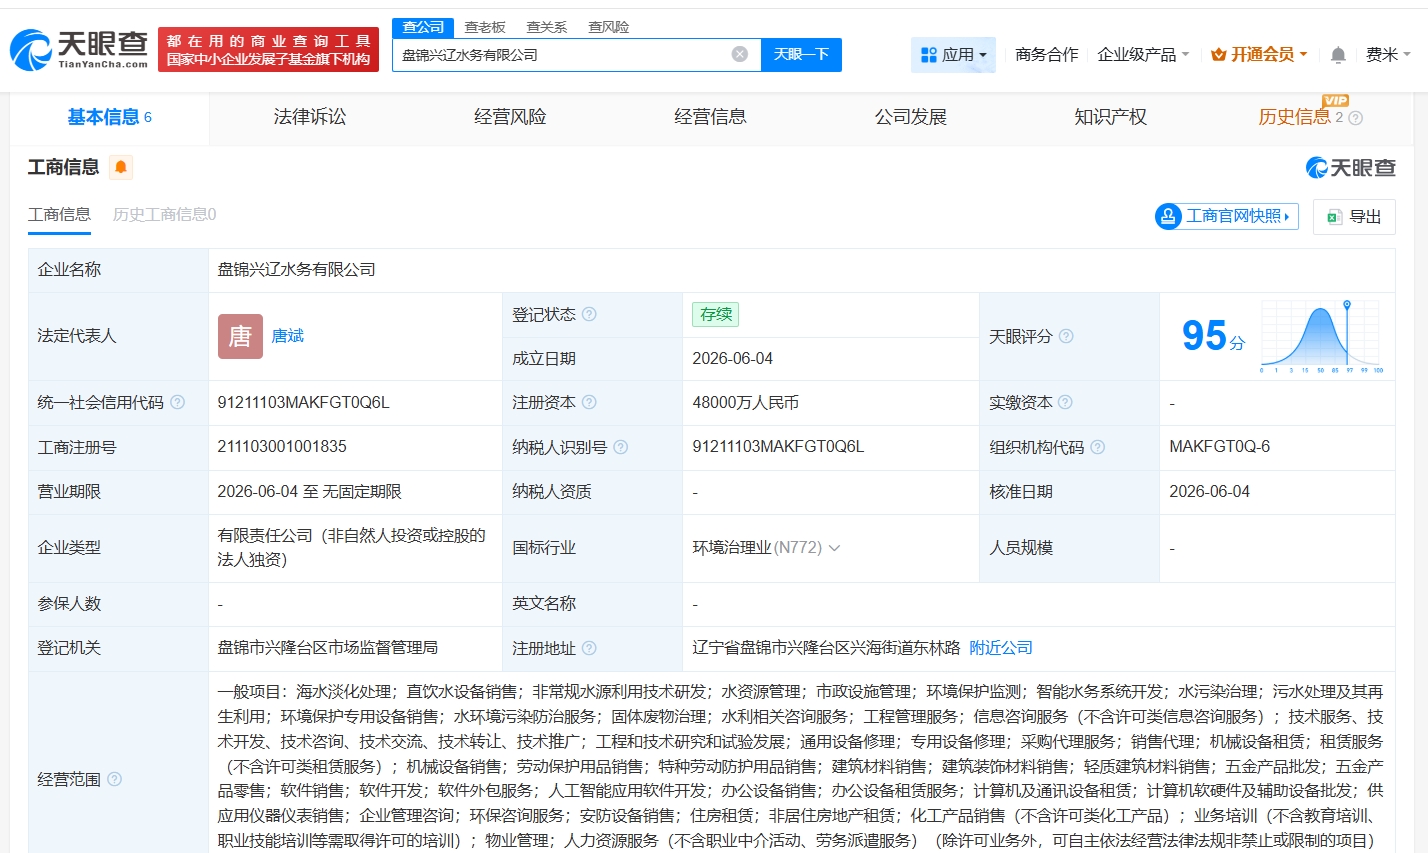Select the 查老板 search tab
The width and height of the screenshot is (1428, 853).
[x=485, y=27]
